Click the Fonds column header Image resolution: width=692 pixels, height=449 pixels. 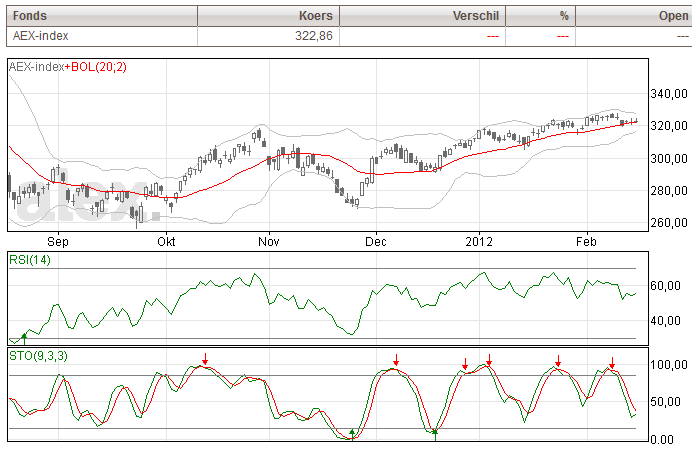pos(102,16)
